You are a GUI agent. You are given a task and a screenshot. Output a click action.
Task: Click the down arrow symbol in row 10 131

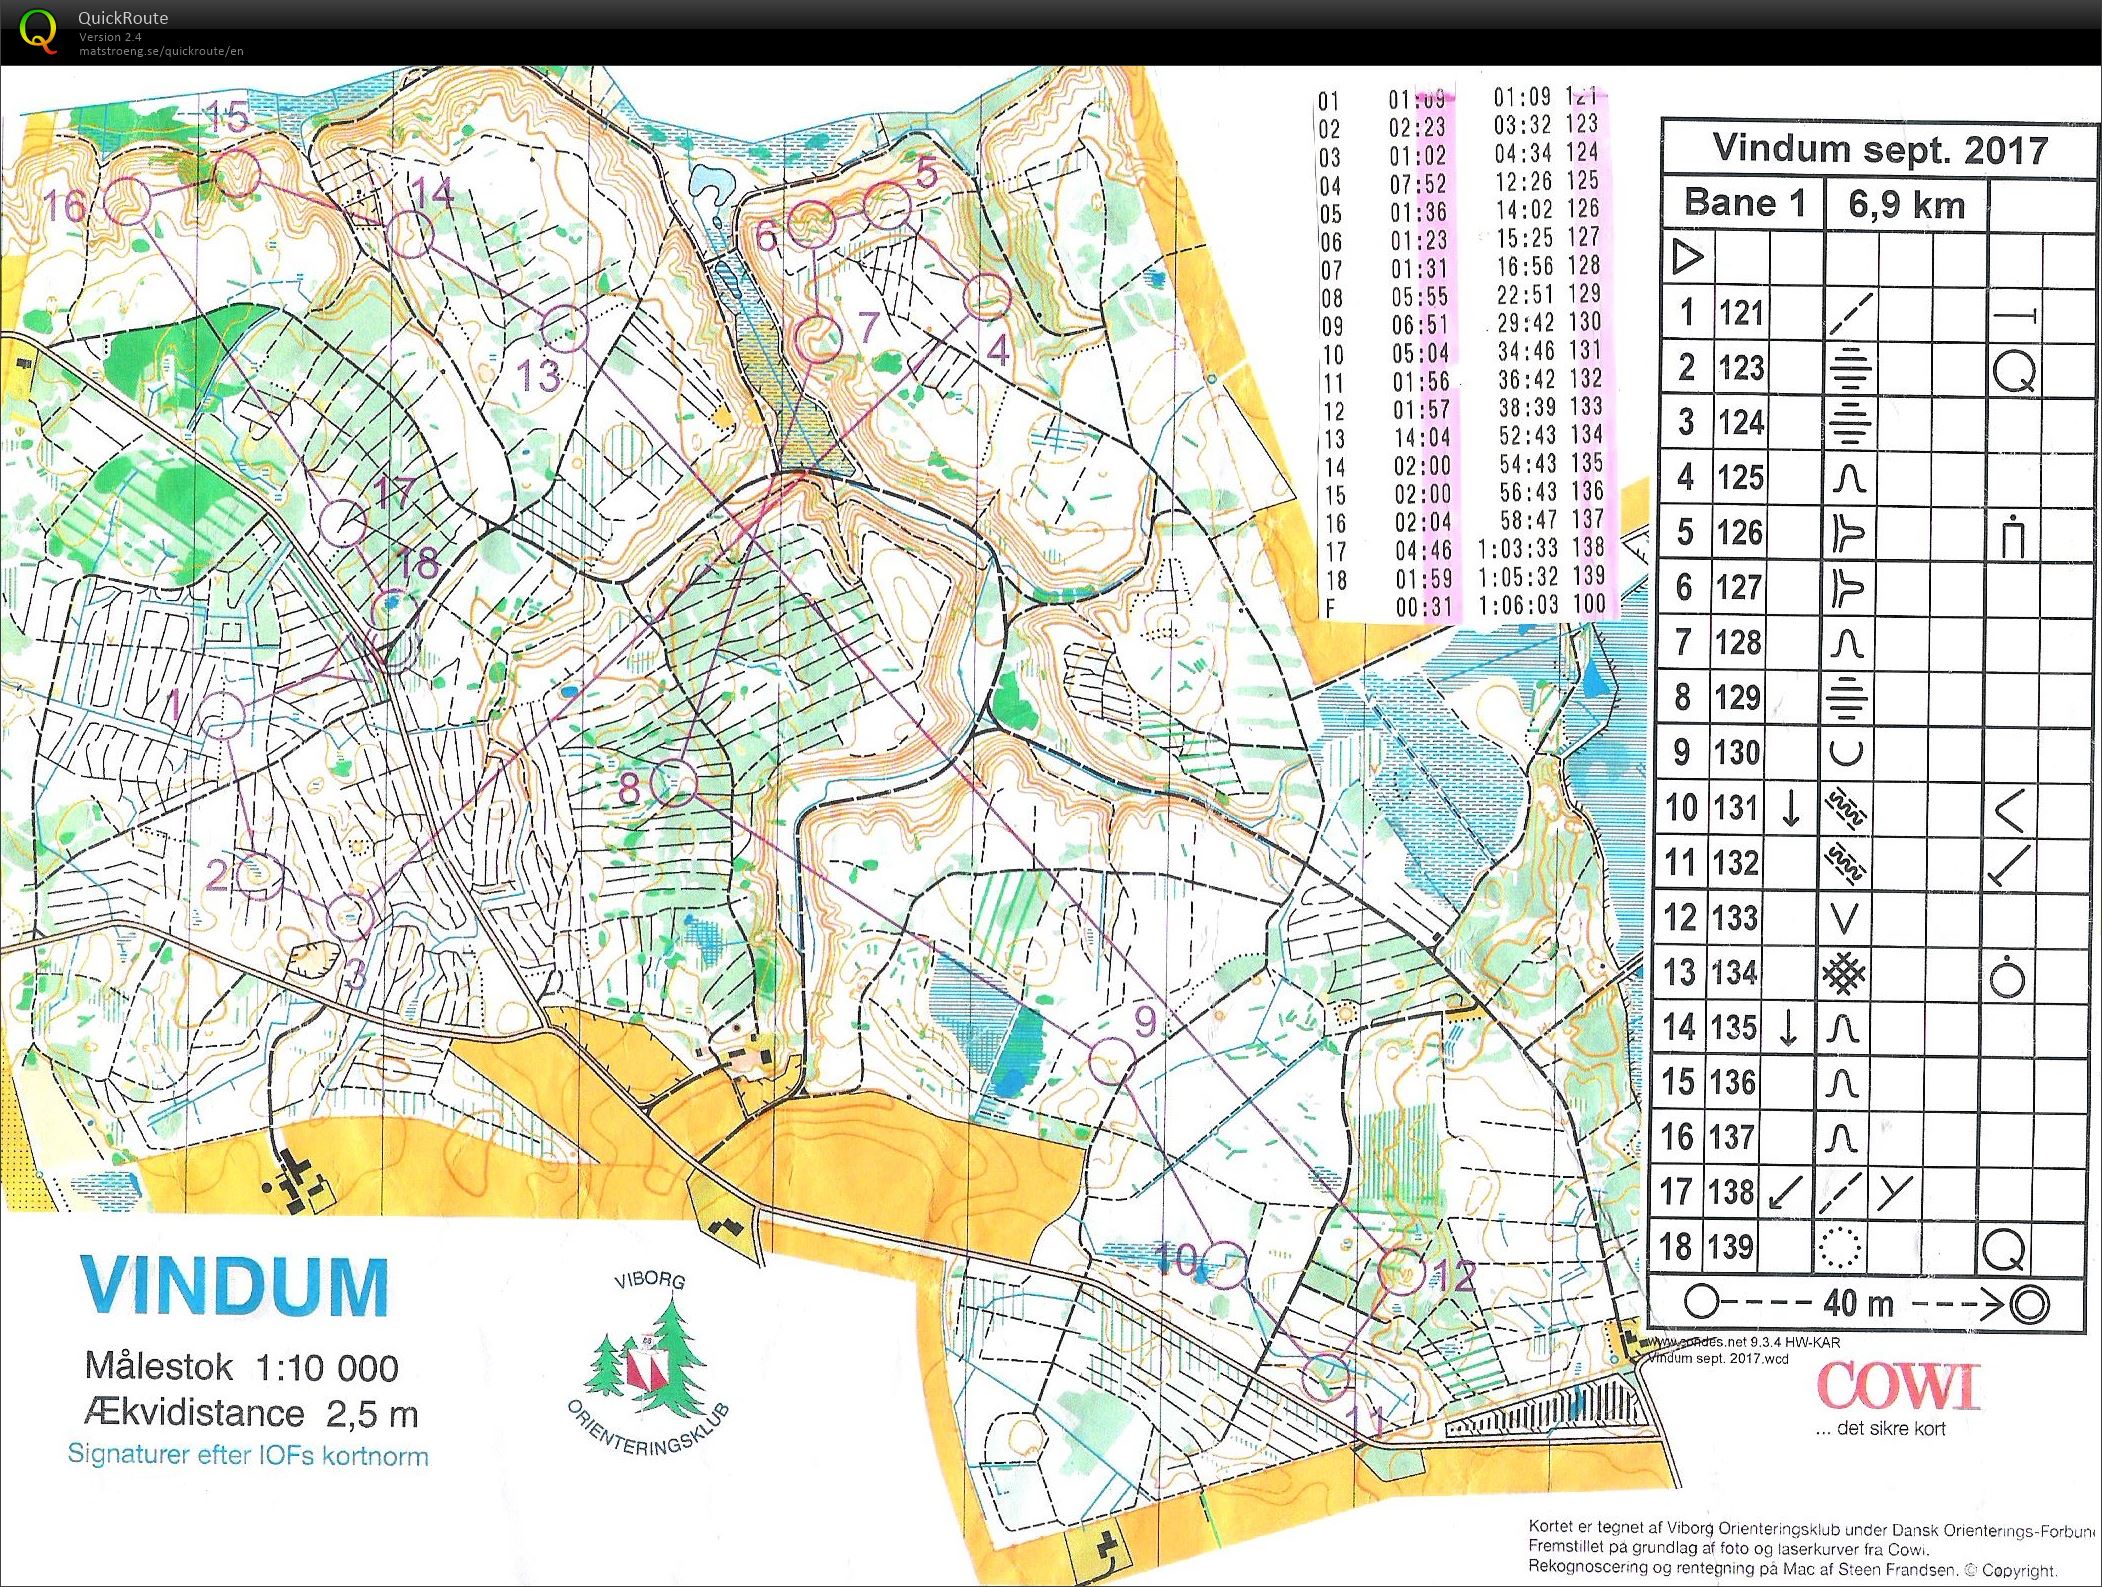point(1791,808)
